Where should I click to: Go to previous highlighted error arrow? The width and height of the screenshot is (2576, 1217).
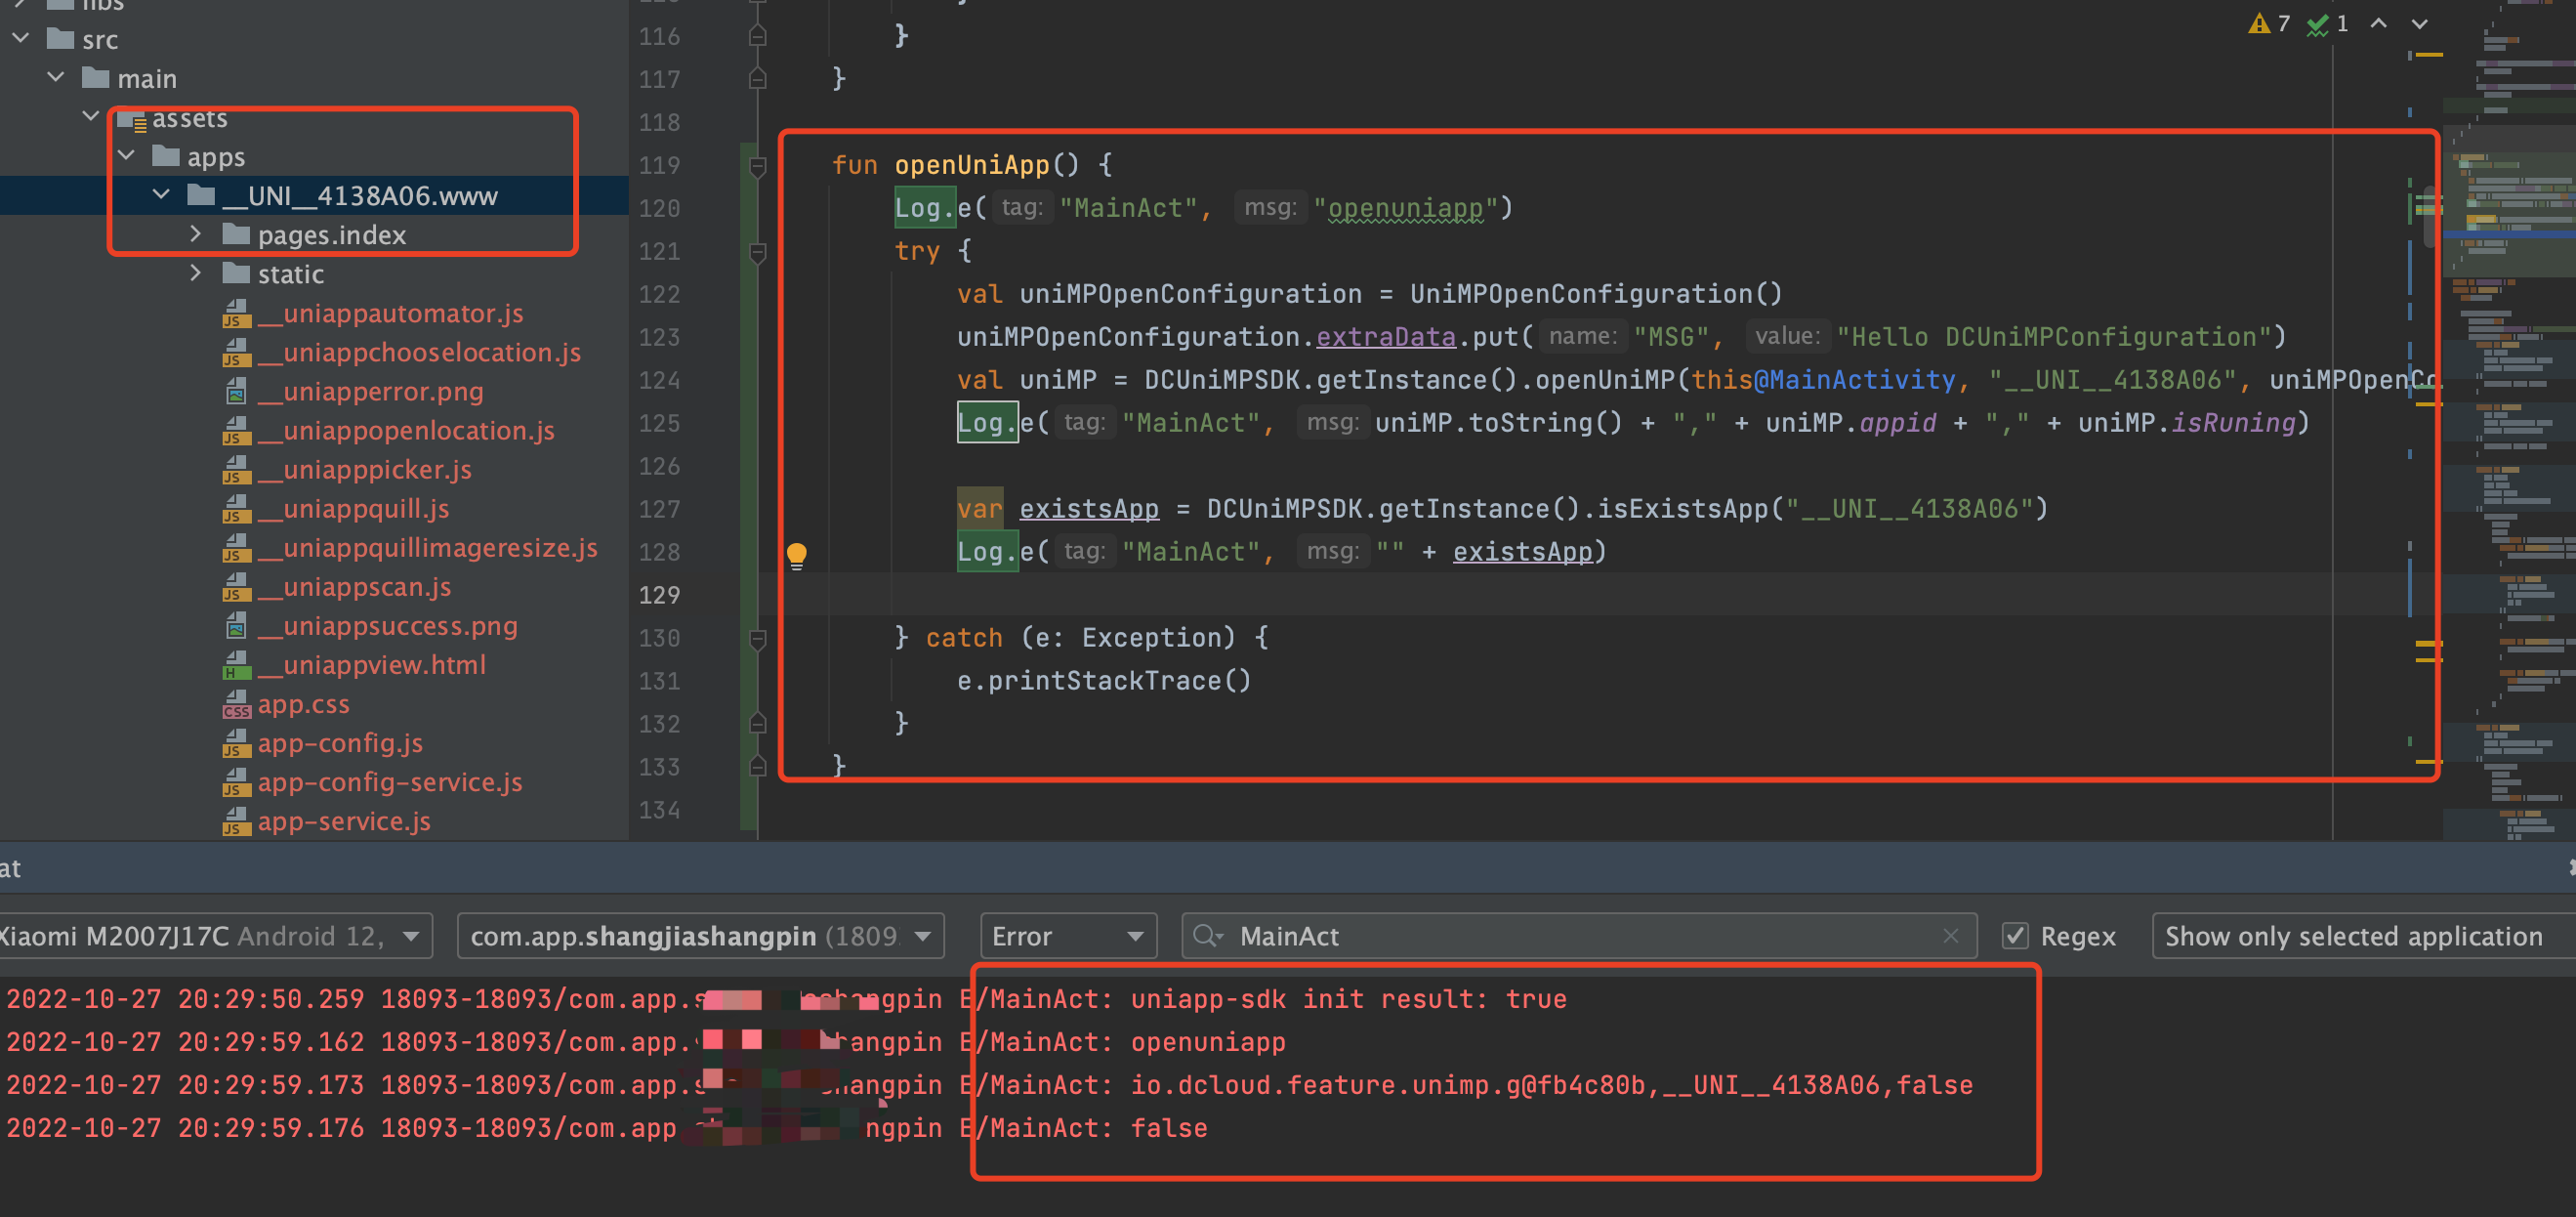2379,24
